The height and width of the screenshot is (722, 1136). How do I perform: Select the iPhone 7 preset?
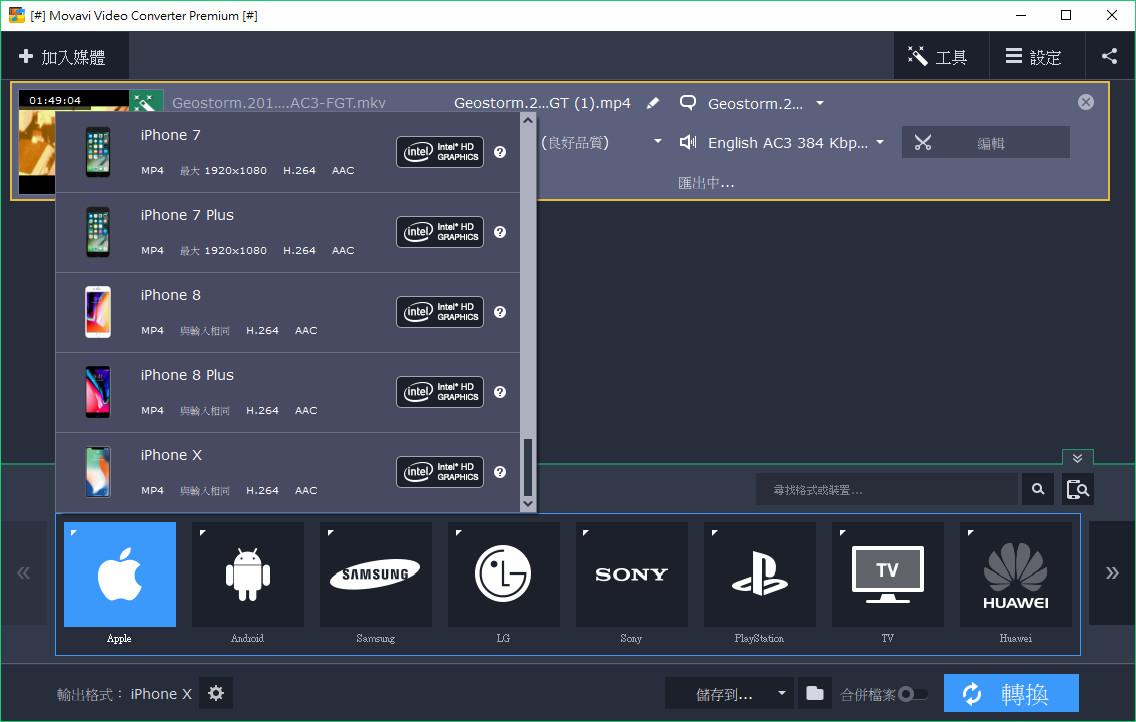tap(288, 152)
